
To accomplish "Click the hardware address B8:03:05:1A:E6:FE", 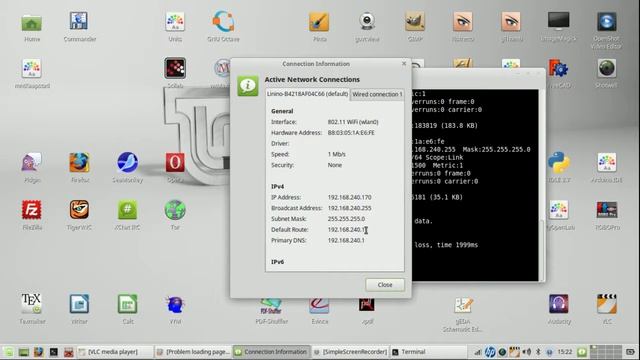I will pos(351,133).
